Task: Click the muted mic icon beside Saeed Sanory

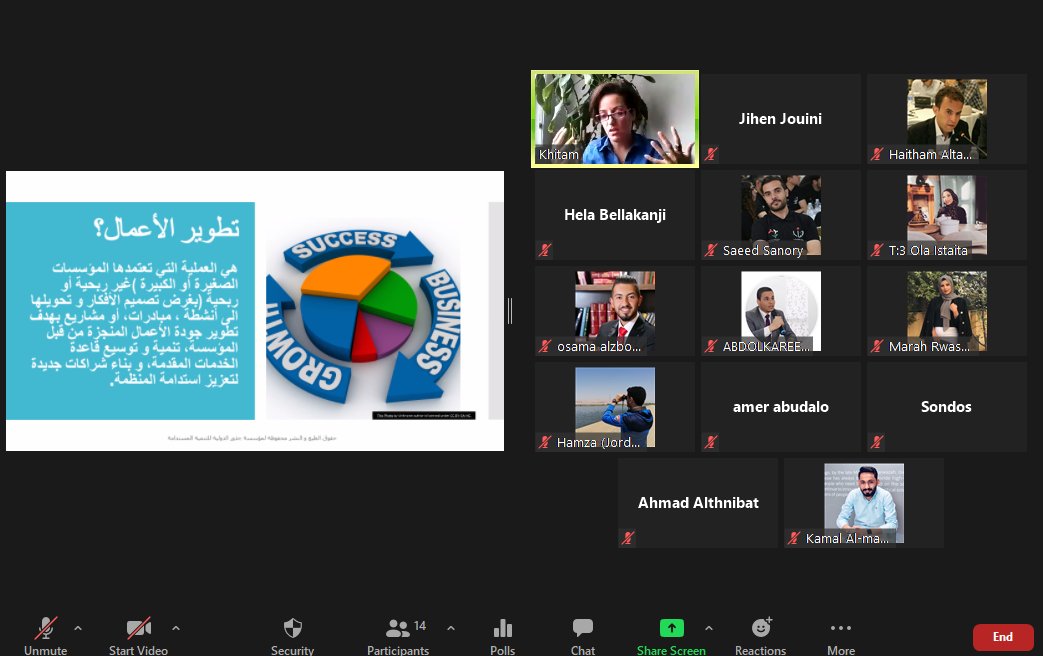Action: 711,250
